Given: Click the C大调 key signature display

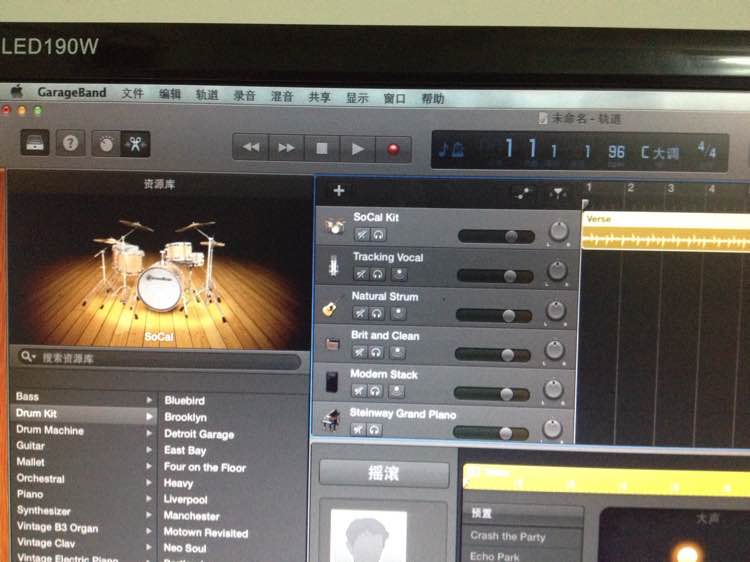Looking at the screenshot, I should pos(660,153).
